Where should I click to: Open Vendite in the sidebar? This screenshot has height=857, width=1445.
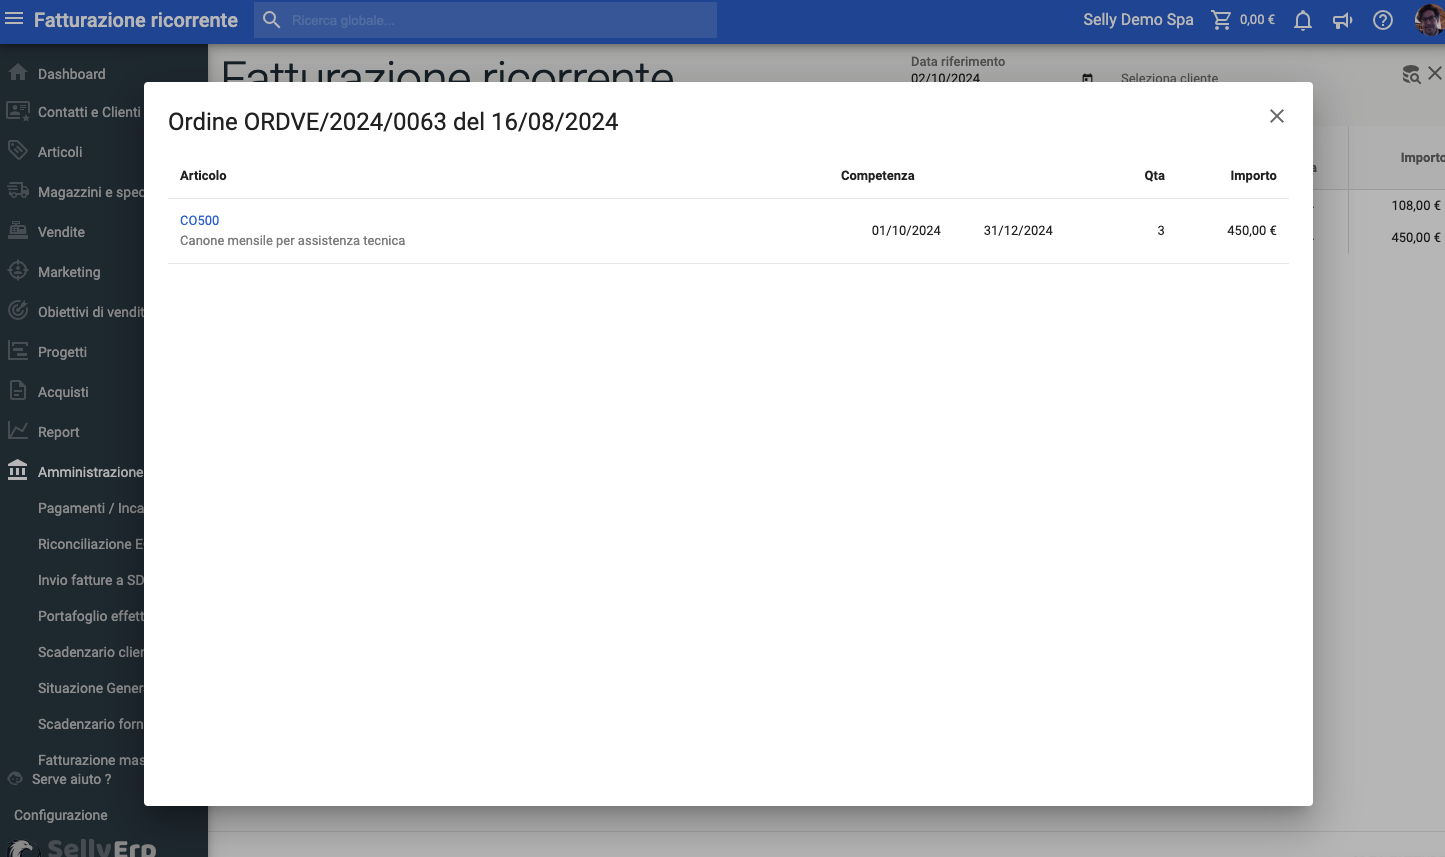(61, 232)
